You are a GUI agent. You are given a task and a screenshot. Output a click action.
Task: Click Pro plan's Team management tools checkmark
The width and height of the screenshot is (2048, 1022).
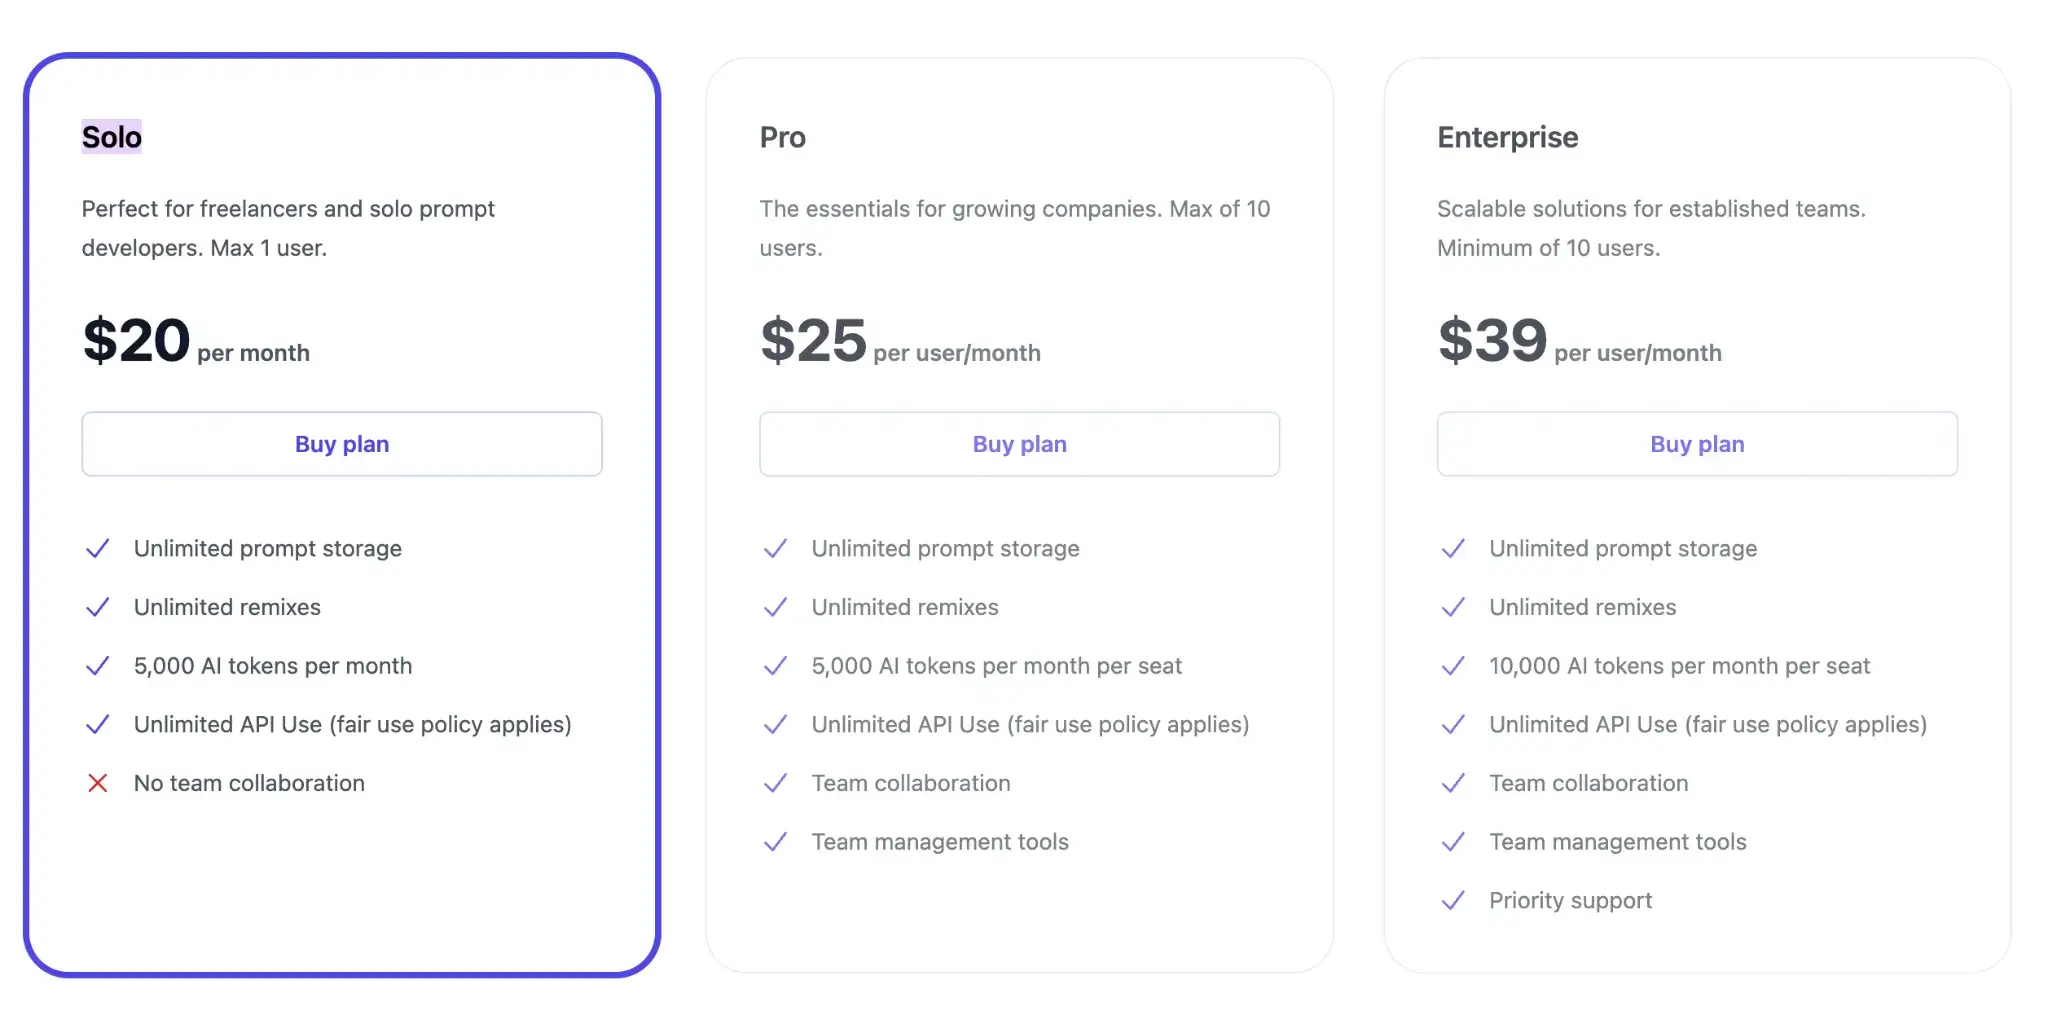(x=775, y=842)
